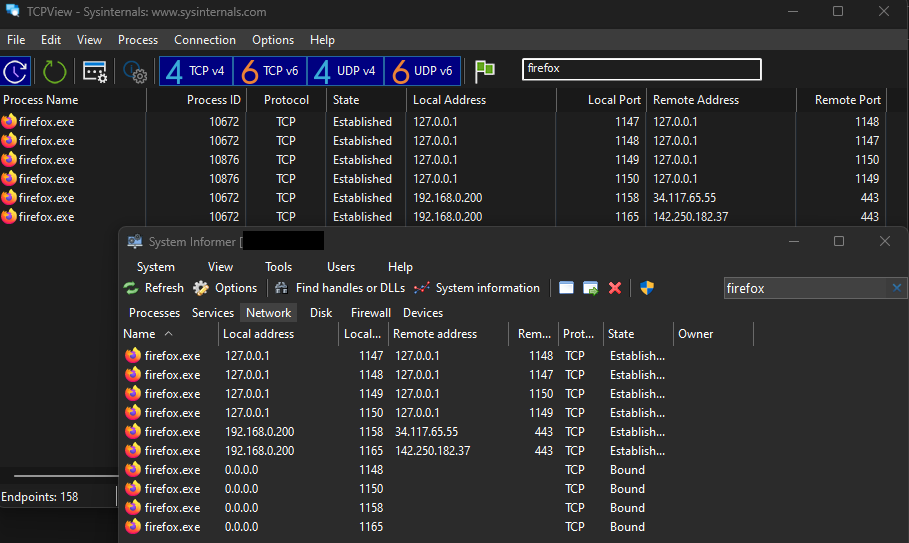
Task: Click Find handles or DLLs button
Action: click(339, 288)
